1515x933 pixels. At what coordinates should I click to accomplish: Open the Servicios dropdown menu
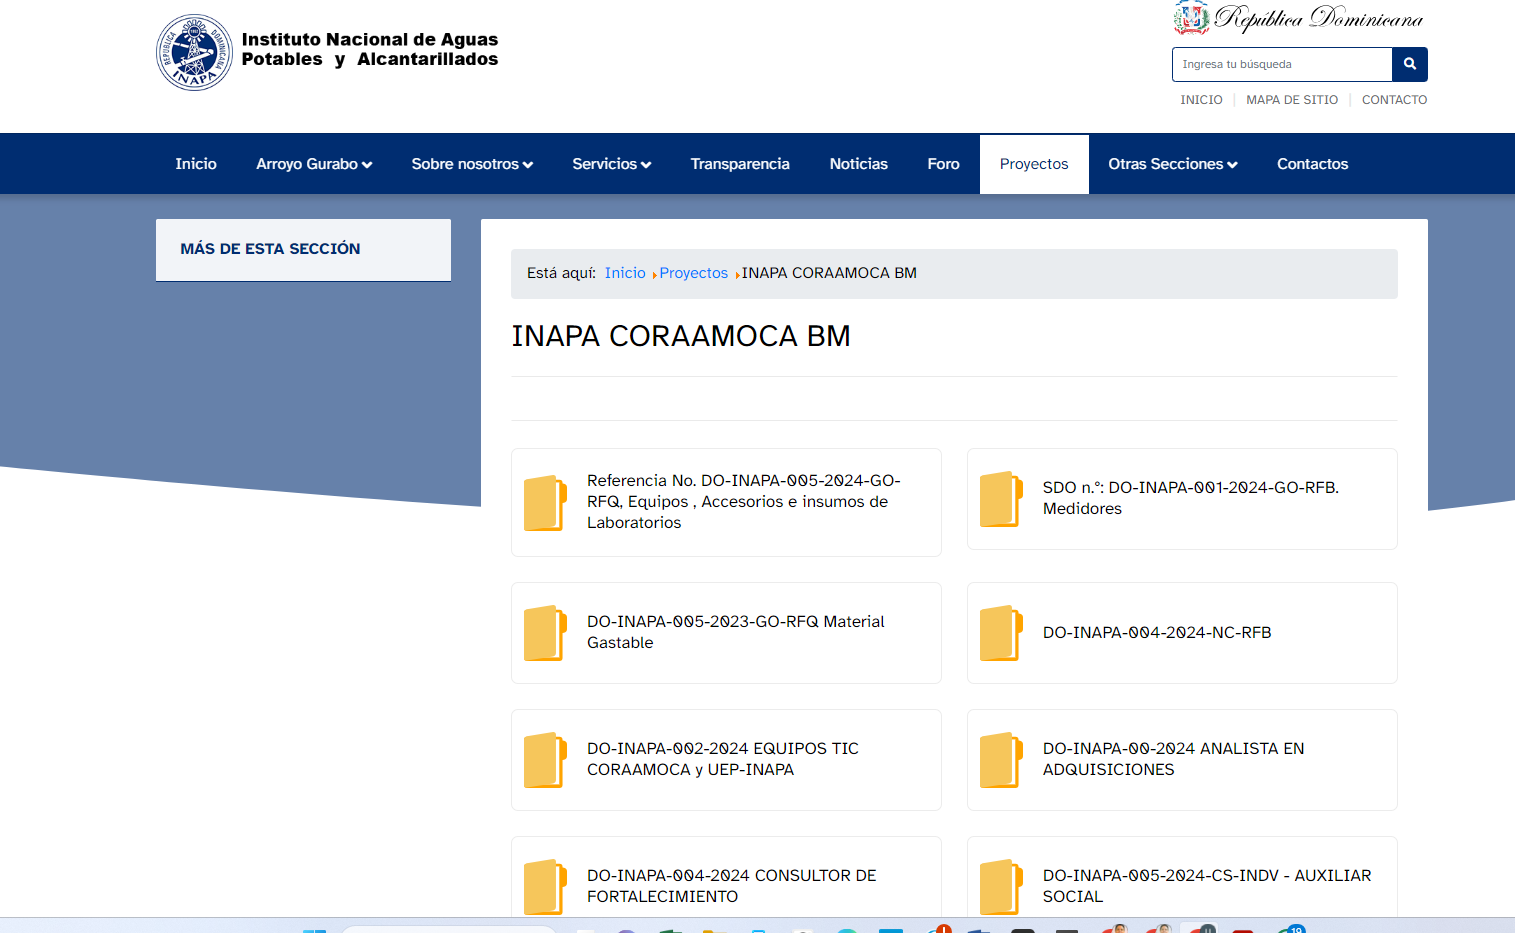pyautogui.click(x=611, y=164)
